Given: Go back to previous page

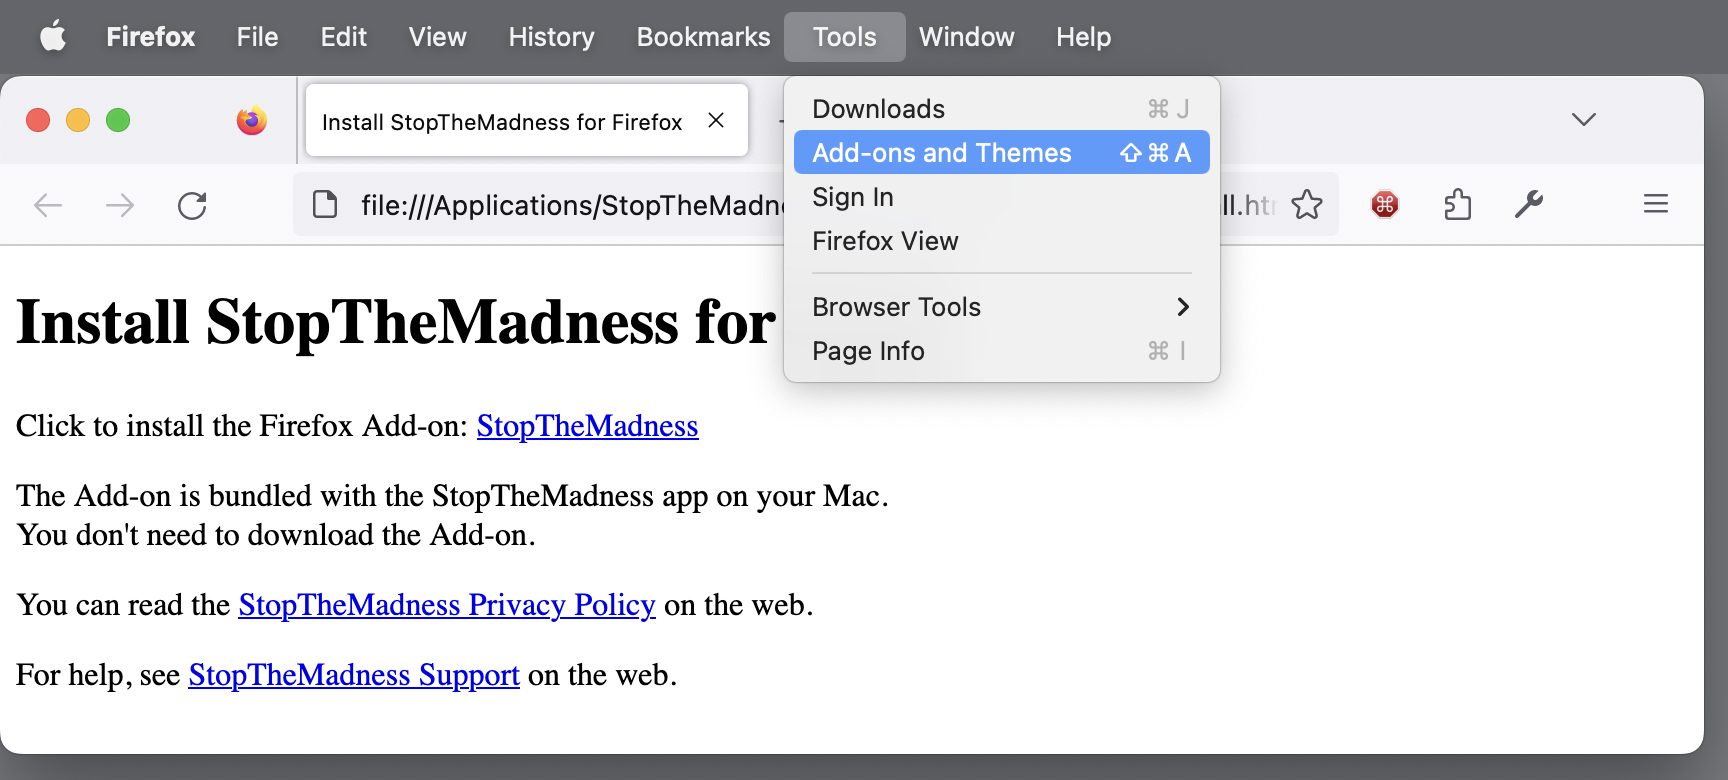Looking at the screenshot, I should tap(48, 206).
